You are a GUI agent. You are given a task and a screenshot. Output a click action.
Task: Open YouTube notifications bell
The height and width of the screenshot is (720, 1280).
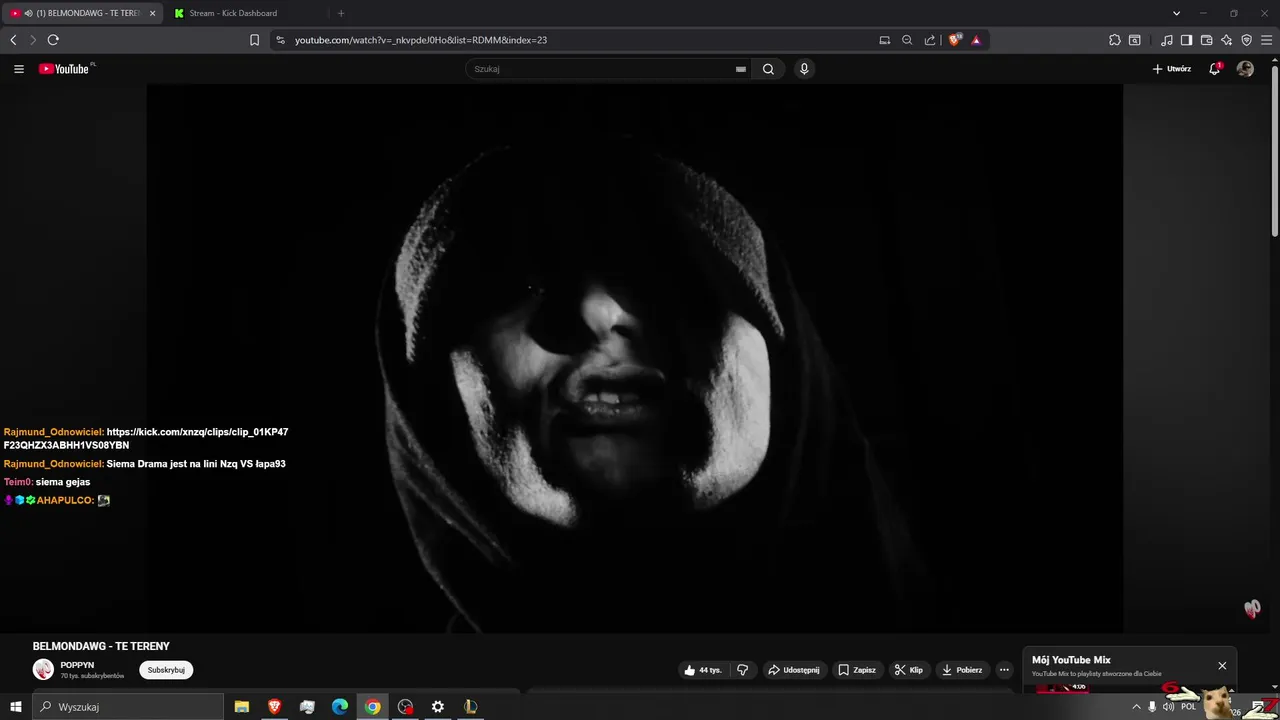point(1215,69)
